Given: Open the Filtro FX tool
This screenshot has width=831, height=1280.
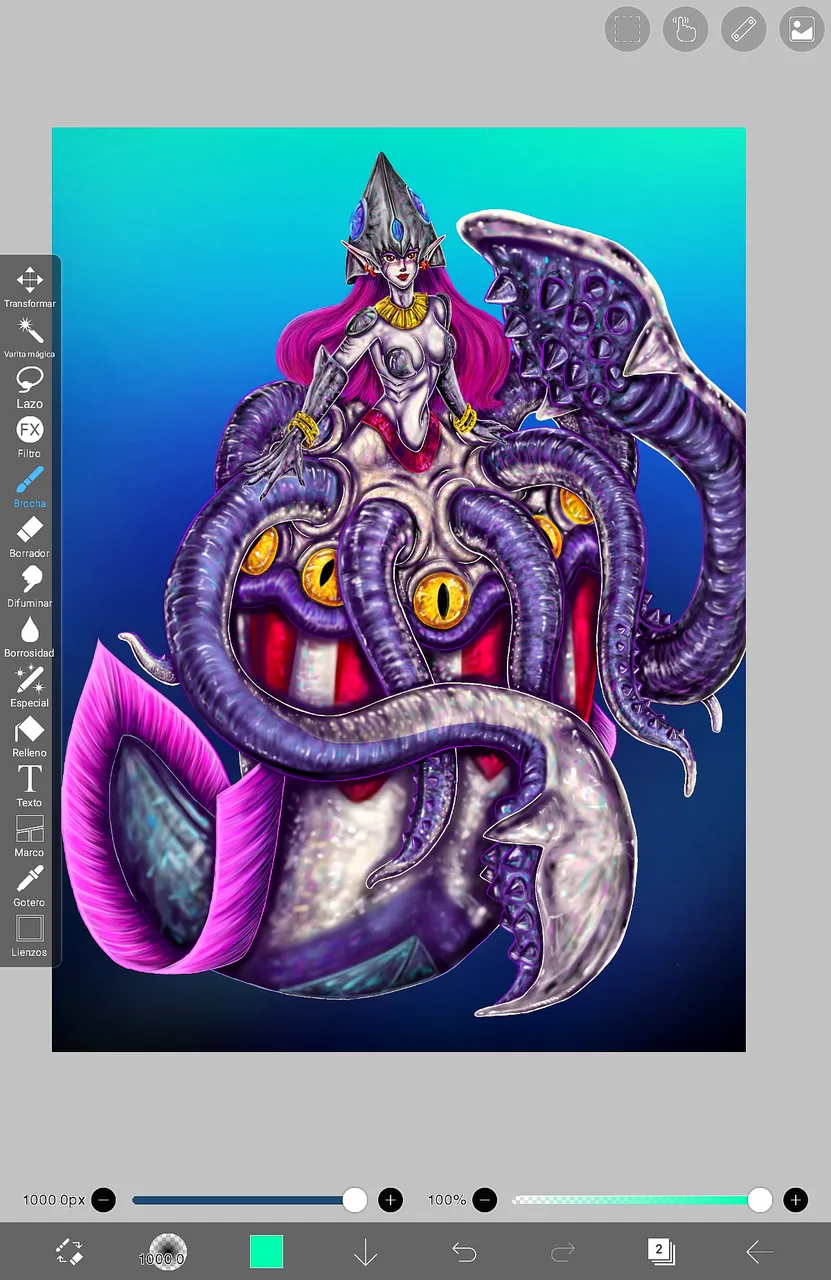Looking at the screenshot, I should point(29,436).
